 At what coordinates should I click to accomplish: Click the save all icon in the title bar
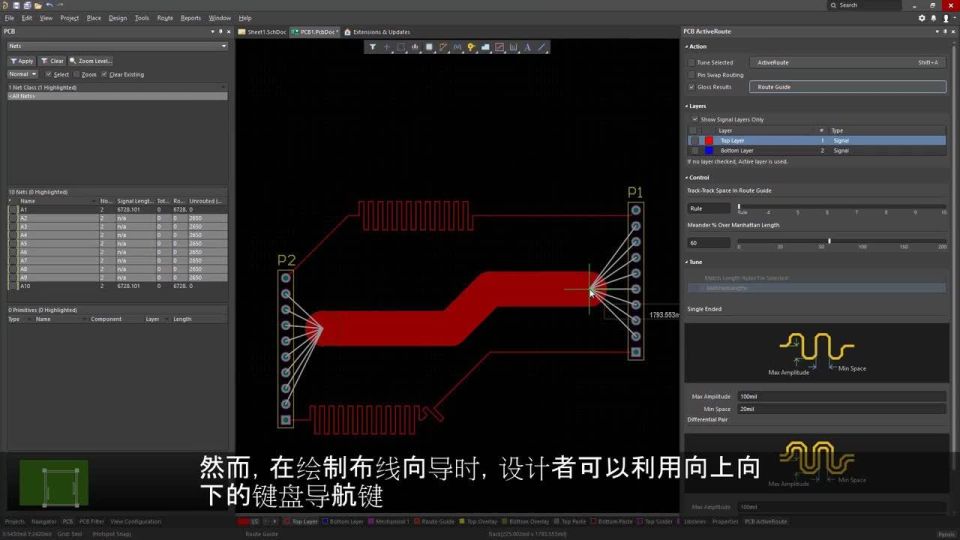tap(27, 5)
